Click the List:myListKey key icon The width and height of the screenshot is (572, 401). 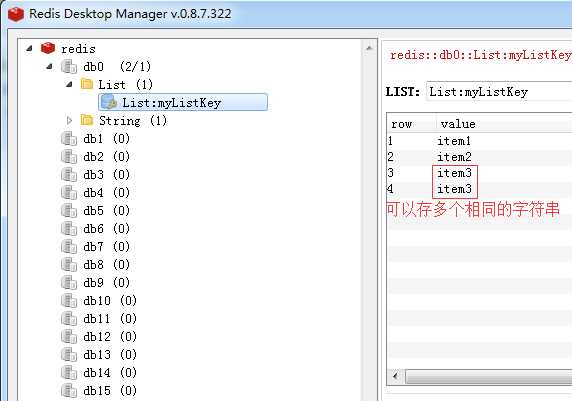click(109, 102)
